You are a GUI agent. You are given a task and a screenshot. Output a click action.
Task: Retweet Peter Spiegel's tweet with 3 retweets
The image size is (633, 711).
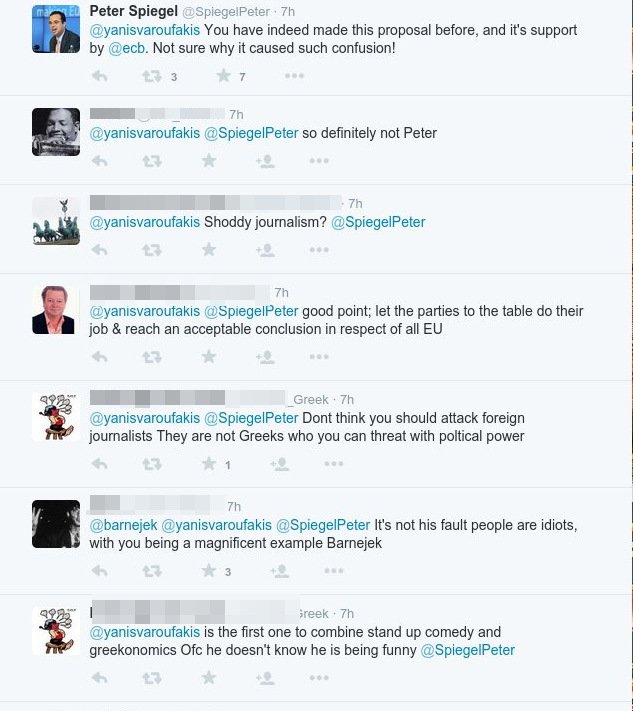pyautogui.click(x=152, y=76)
